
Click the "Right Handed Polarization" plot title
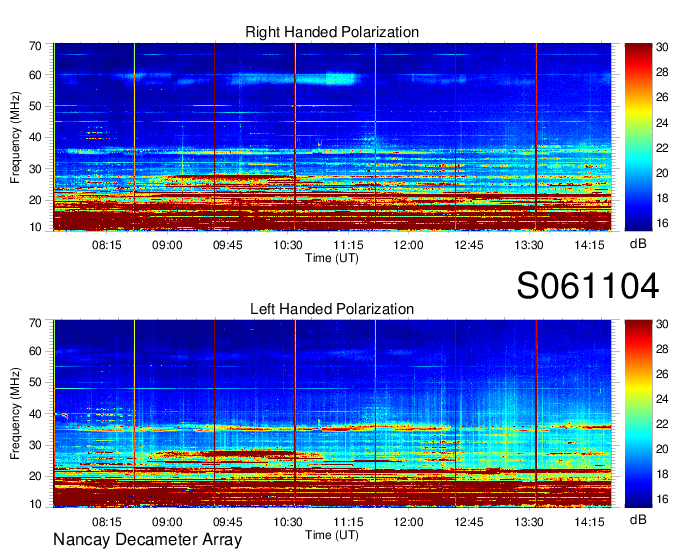pos(332,32)
